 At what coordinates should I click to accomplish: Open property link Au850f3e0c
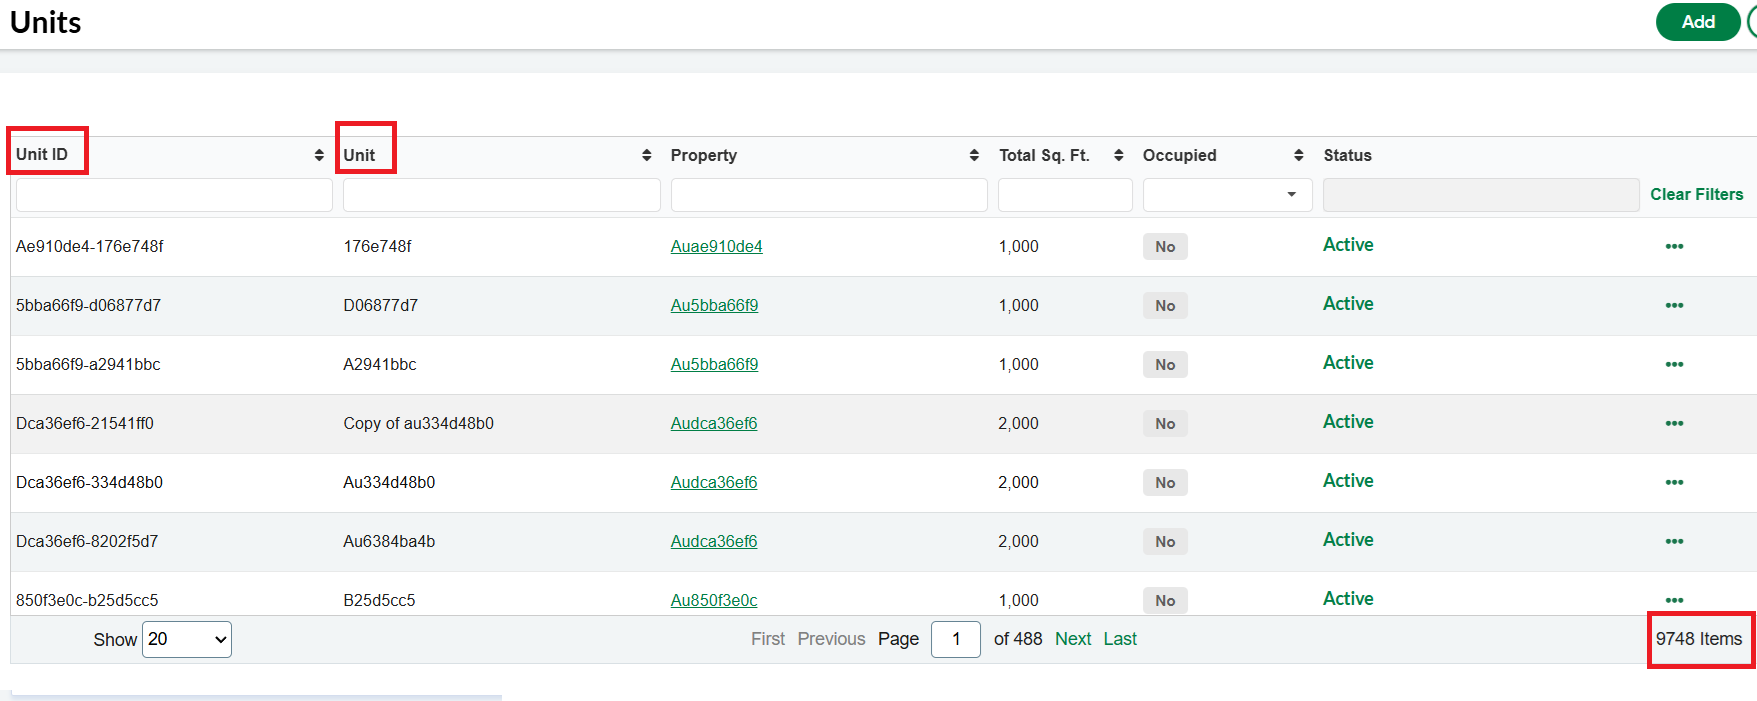714,600
